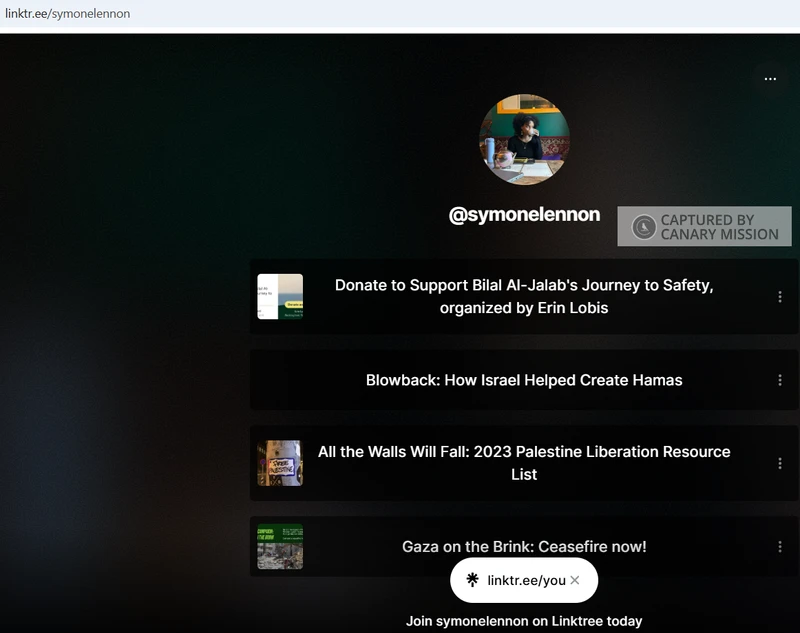Click the Gaza on the Brink thumbnail
This screenshot has height=633, width=800.
[x=280, y=546]
